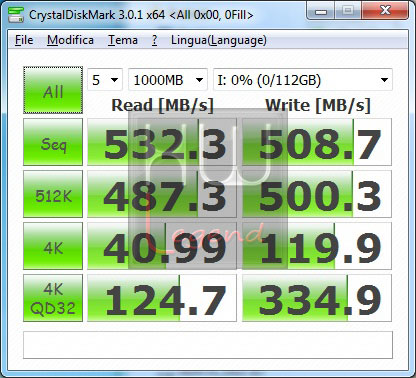Click the CrystalDiskMark app icon in title bar
Image resolution: width=416 pixels, height=378 pixels.
[16, 14]
